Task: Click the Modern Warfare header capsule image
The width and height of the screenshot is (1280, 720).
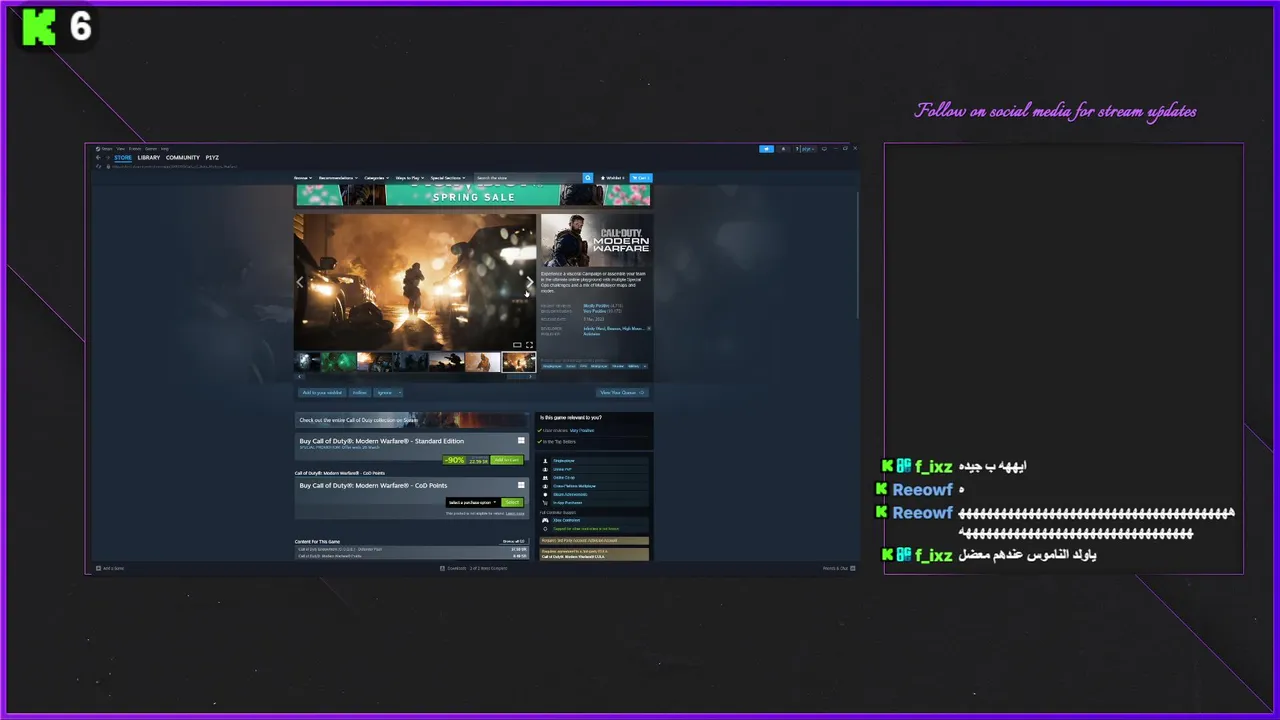Action: pos(597,241)
